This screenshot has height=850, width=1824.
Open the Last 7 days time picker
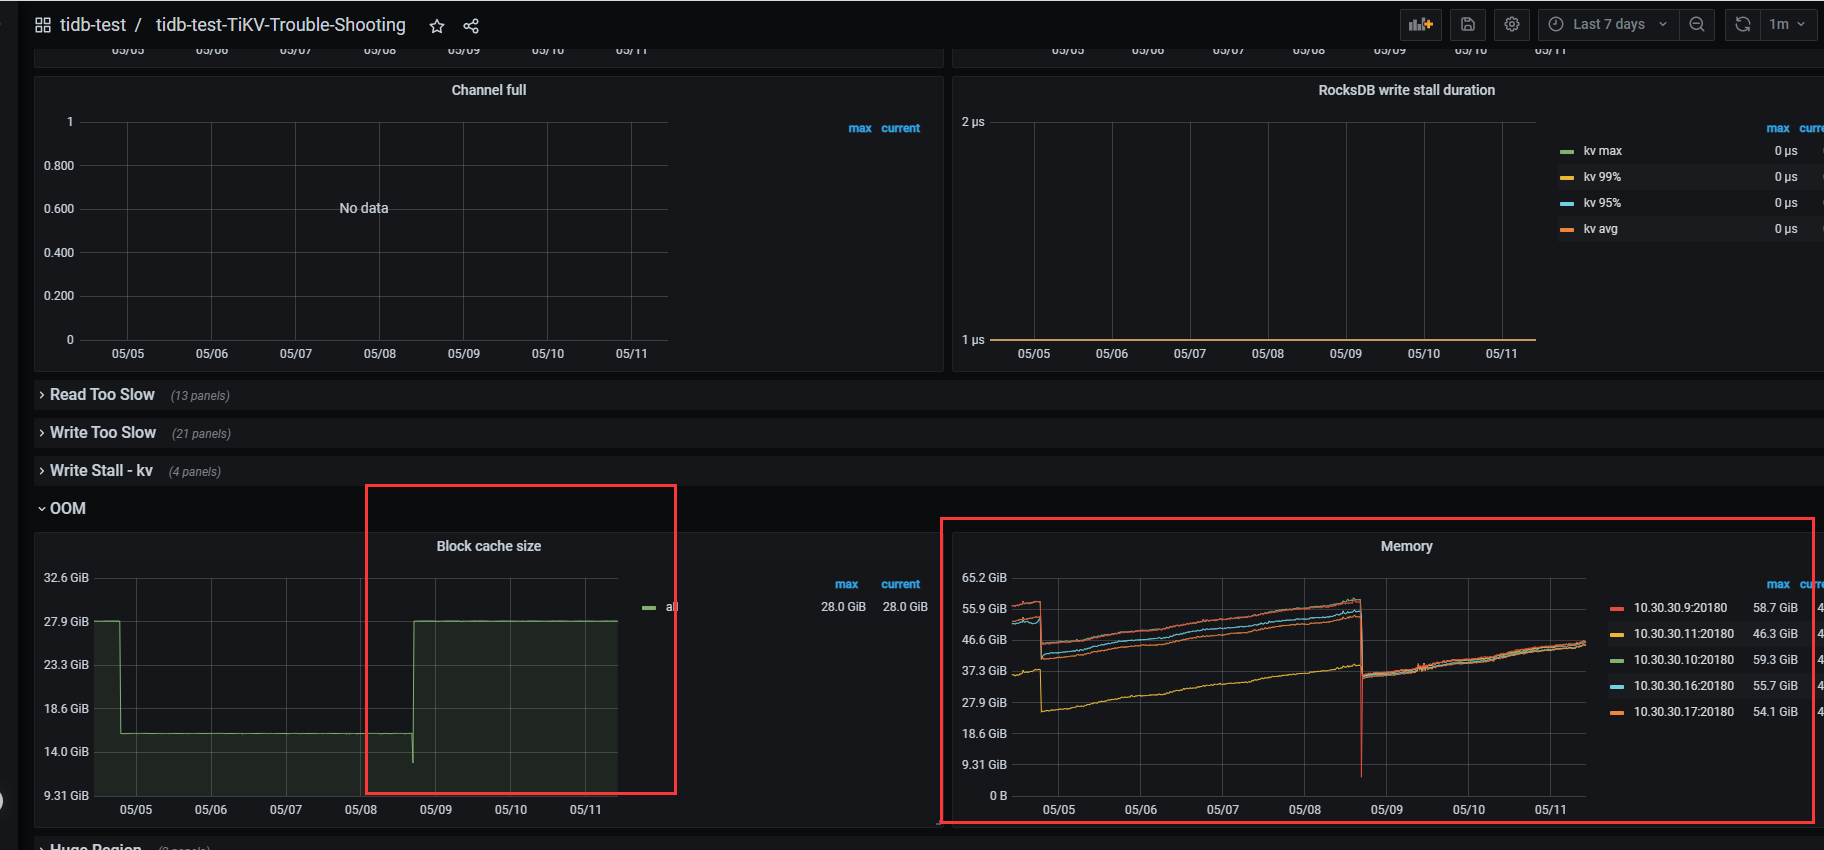pyautogui.click(x=1609, y=25)
